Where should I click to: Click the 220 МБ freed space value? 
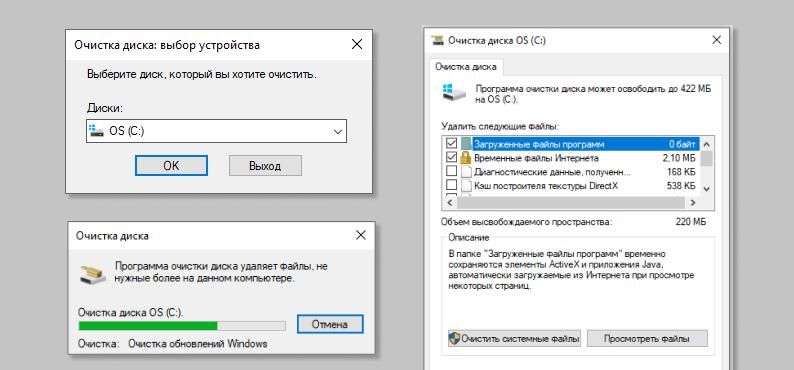click(x=691, y=222)
